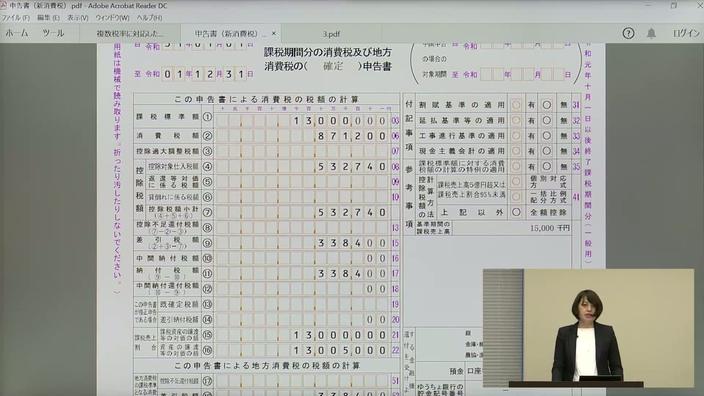704x396 pixels.
Task: Click the ログイン button
Action: 686,33
